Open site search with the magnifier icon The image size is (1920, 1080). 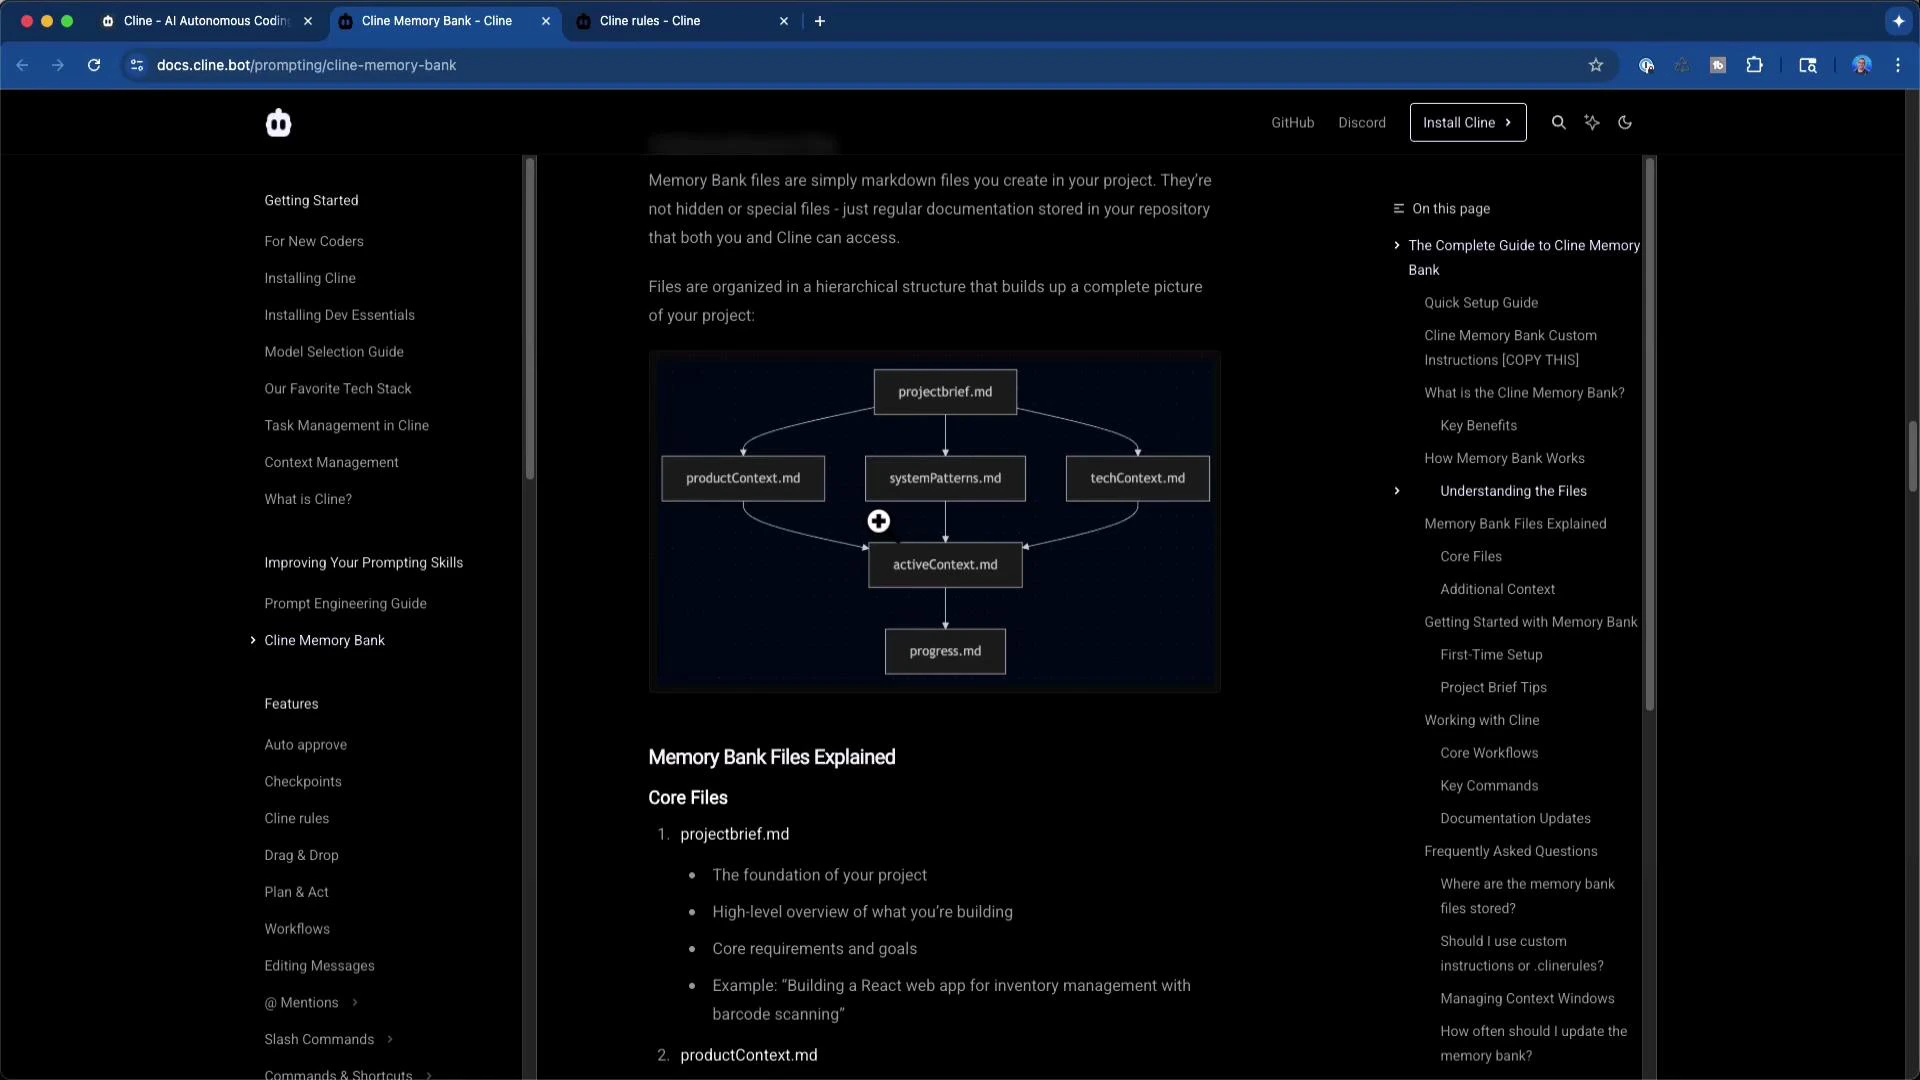tap(1558, 122)
